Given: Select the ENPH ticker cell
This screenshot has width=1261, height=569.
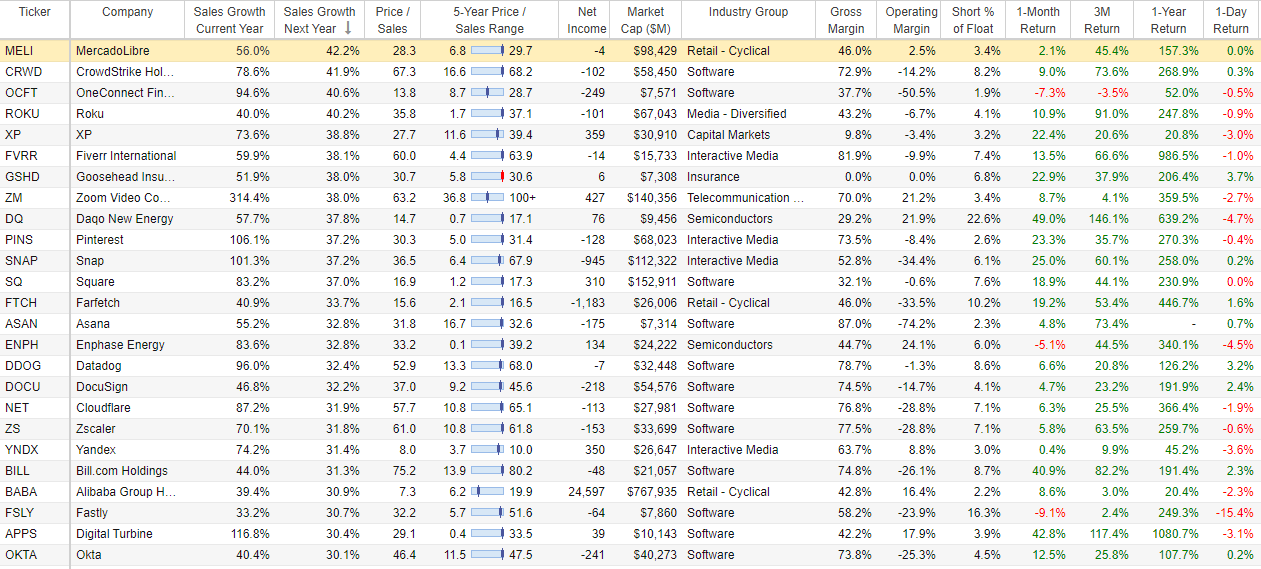Looking at the screenshot, I should (20, 345).
